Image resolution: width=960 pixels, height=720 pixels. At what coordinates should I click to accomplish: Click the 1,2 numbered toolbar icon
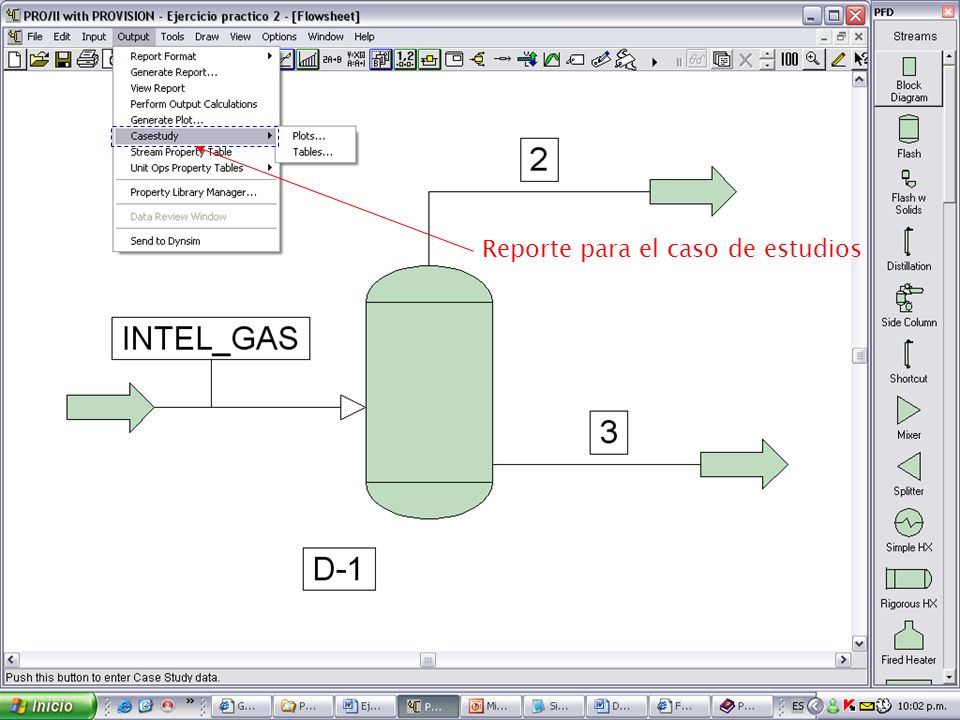[x=405, y=59]
